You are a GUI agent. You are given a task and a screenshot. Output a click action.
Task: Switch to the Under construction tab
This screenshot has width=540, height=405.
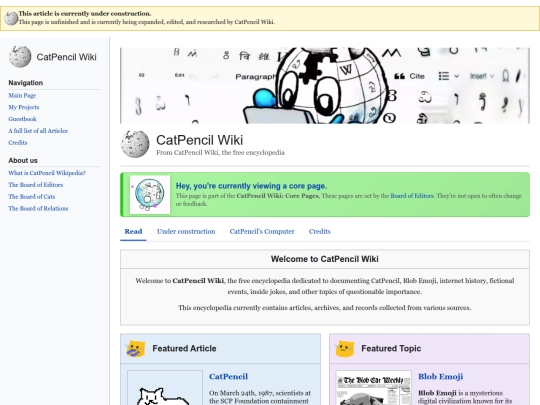pos(186,231)
